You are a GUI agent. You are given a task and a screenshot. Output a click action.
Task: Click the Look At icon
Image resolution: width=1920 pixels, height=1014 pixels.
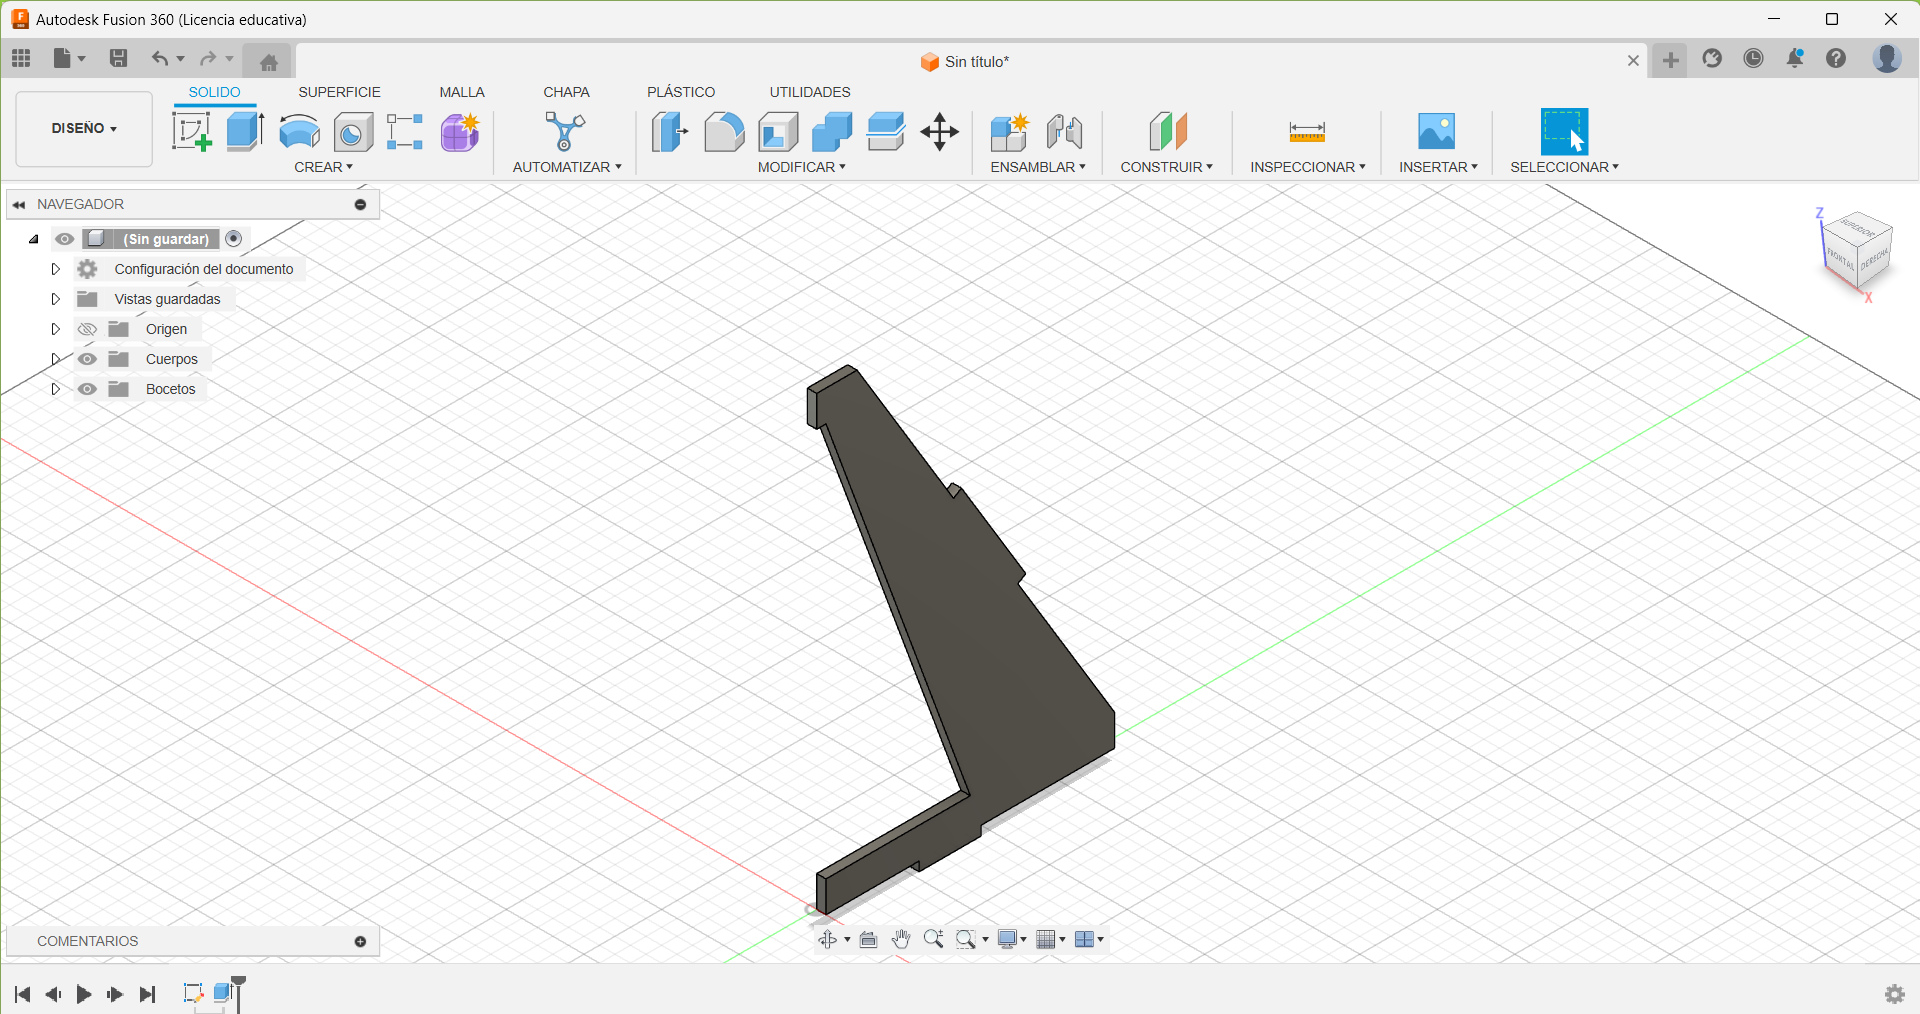(869, 939)
